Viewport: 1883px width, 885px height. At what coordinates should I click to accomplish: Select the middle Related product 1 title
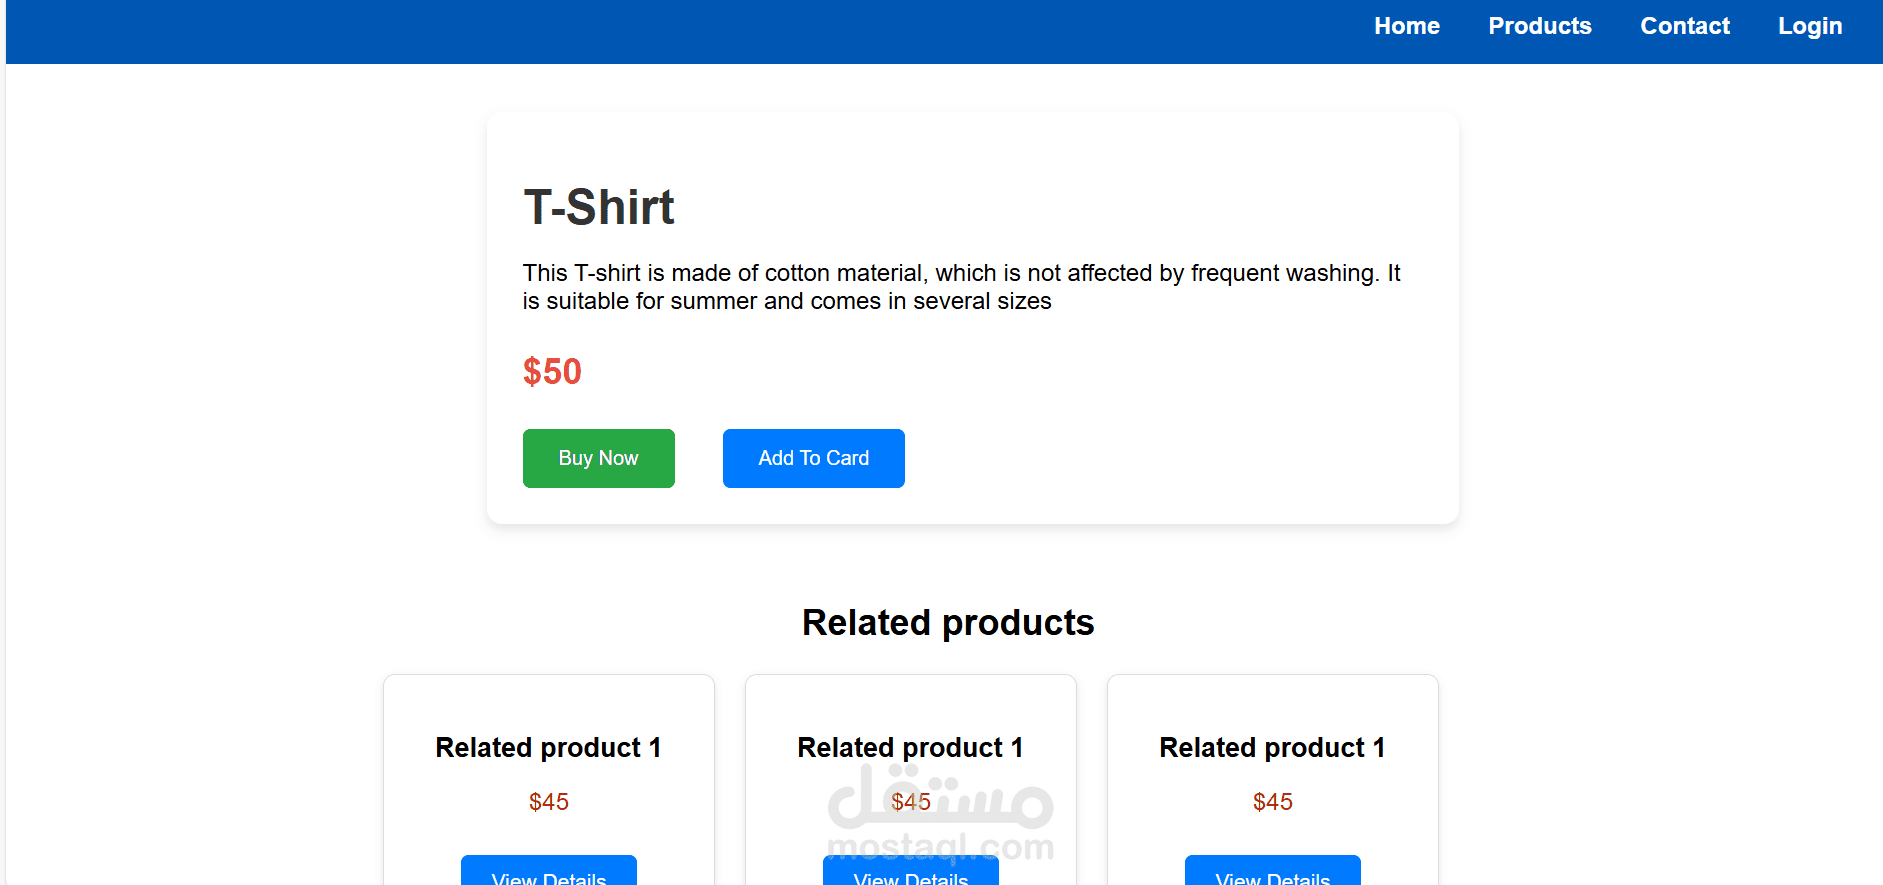pos(910,747)
